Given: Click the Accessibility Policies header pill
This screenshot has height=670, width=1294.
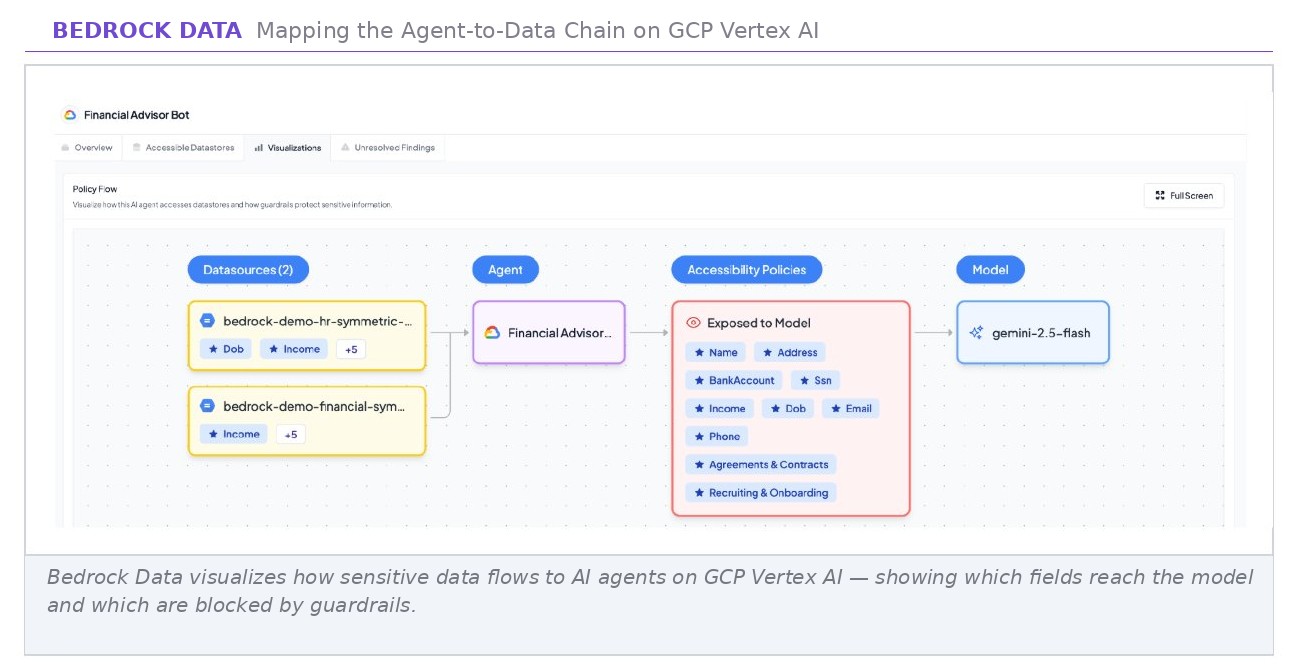Looking at the screenshot, I should [x=747, y=270].
